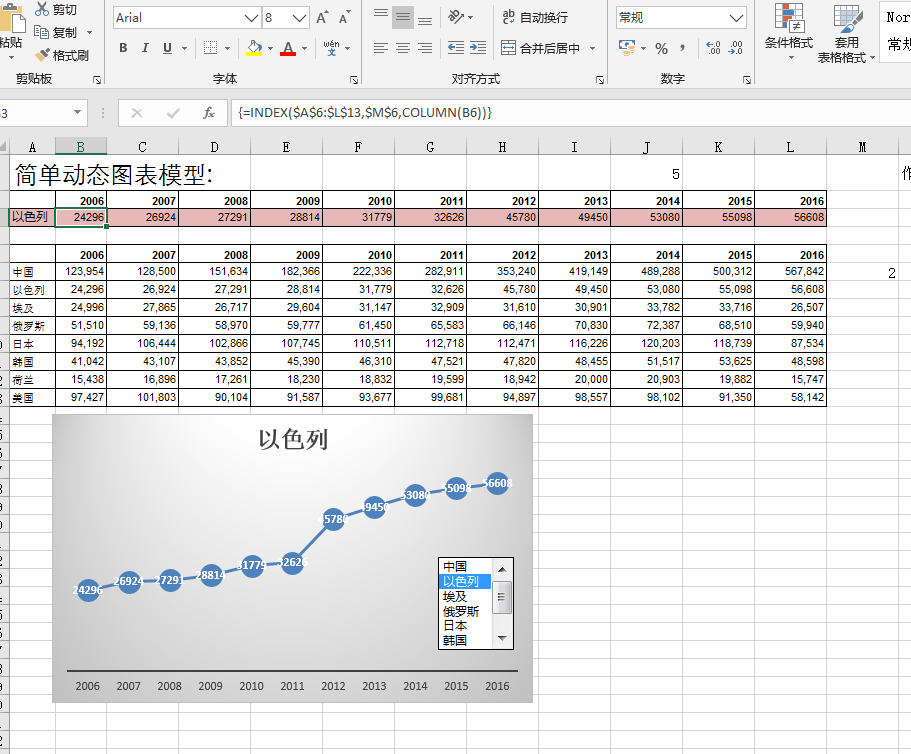This screenshot has width=911, height=754.
Task: Select cell containing 567,842
Action: point(791,271)
